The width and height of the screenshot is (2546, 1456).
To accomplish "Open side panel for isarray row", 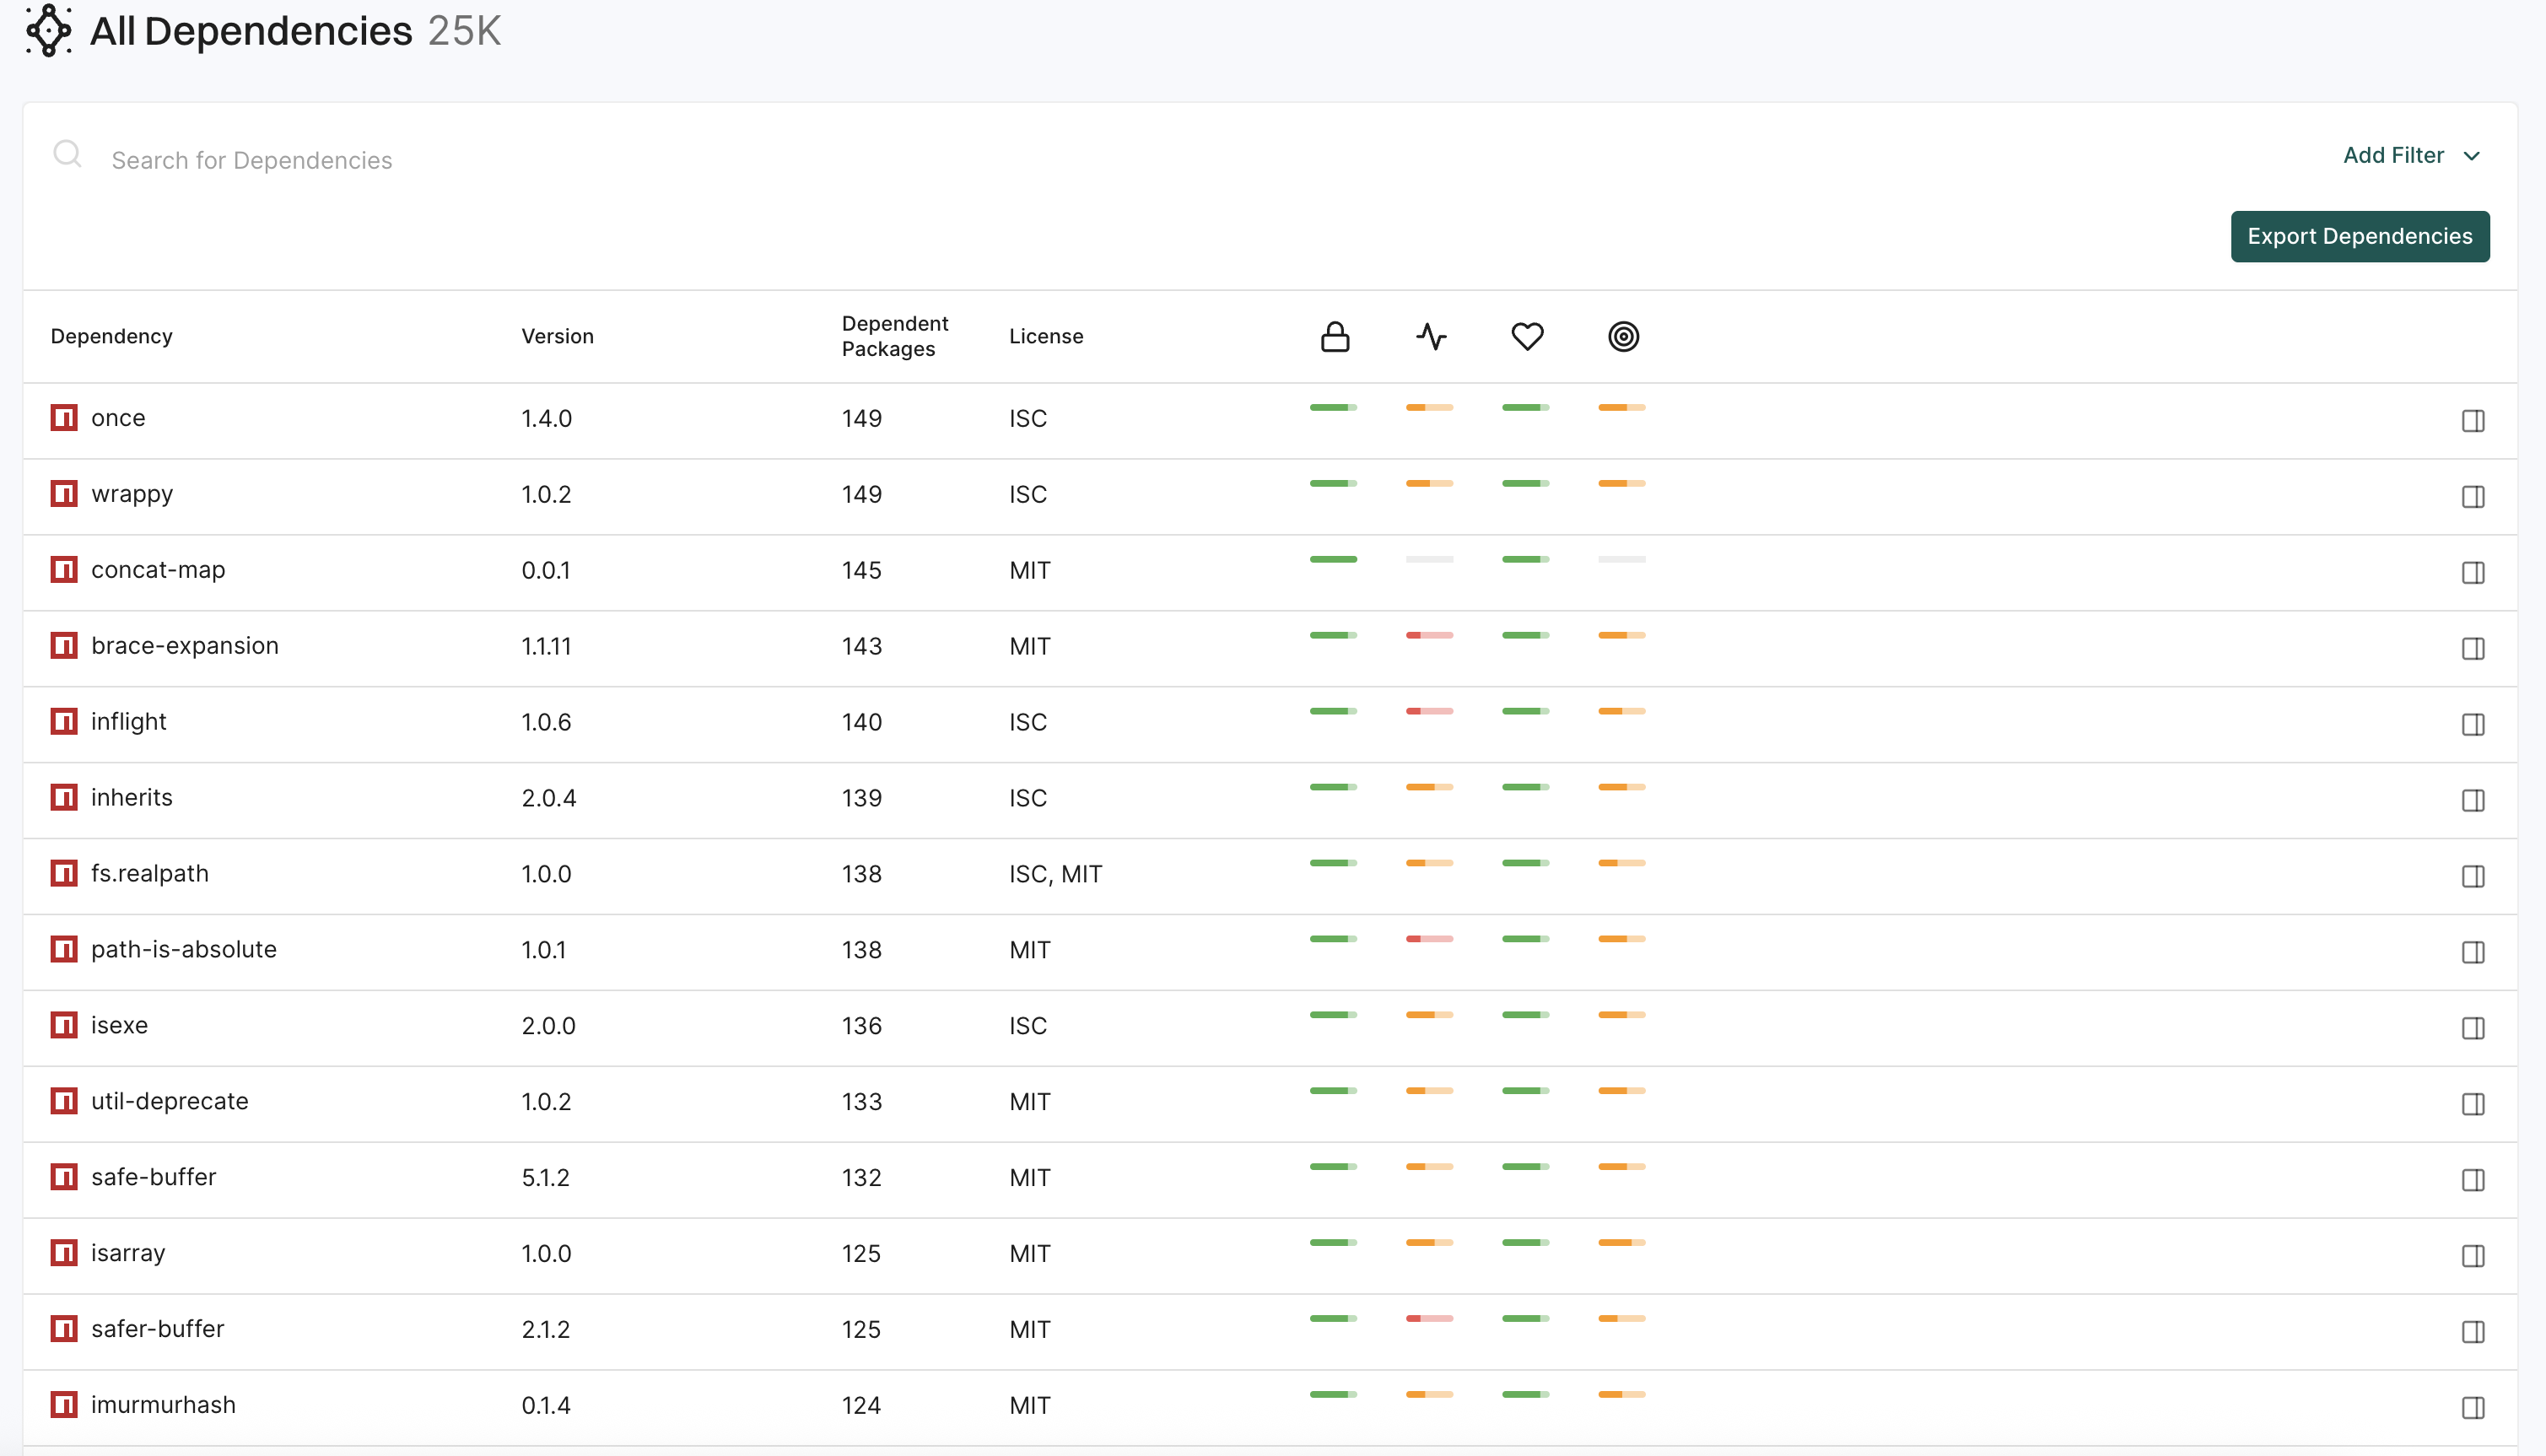I will (2473, 1257).
